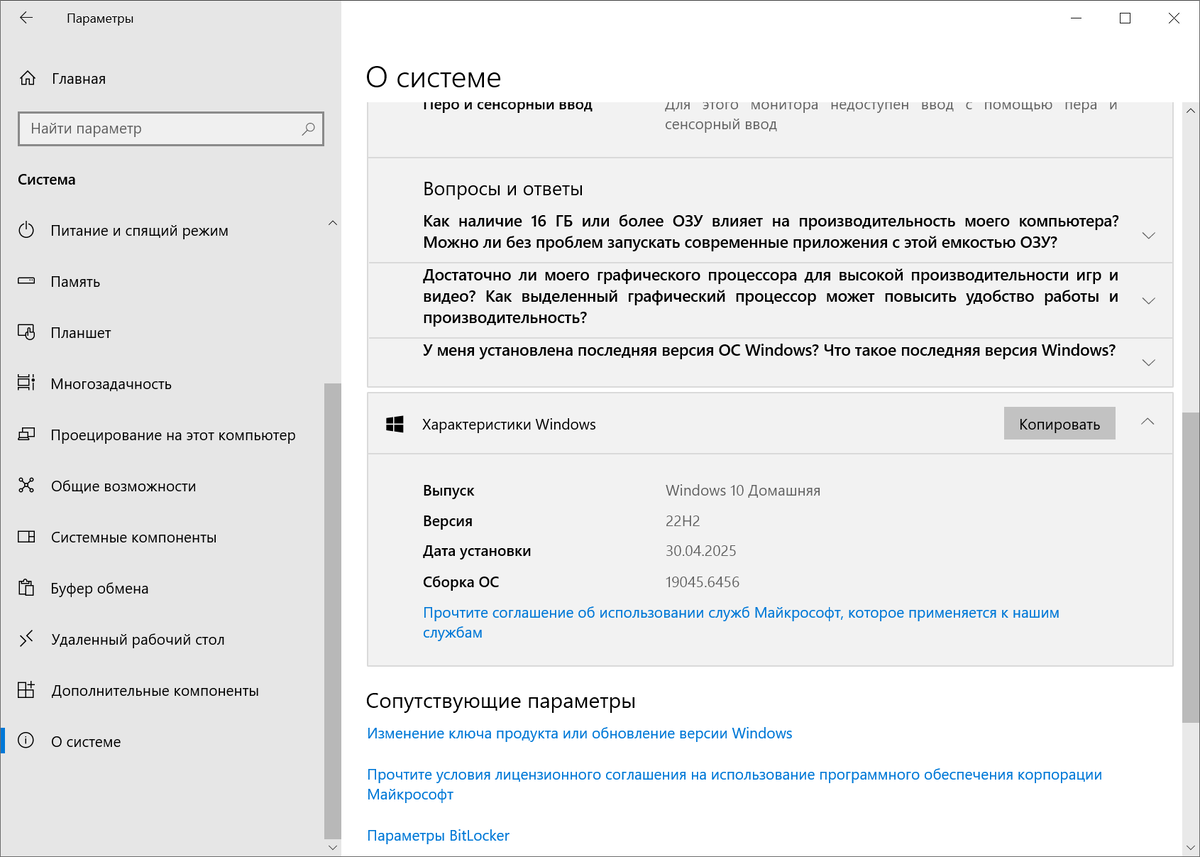Image resolution: width=1200 pixels, height=857 pixels.
Task: Click the Буфер обмена clipboard icon
Action: click(x=27, y=588)
